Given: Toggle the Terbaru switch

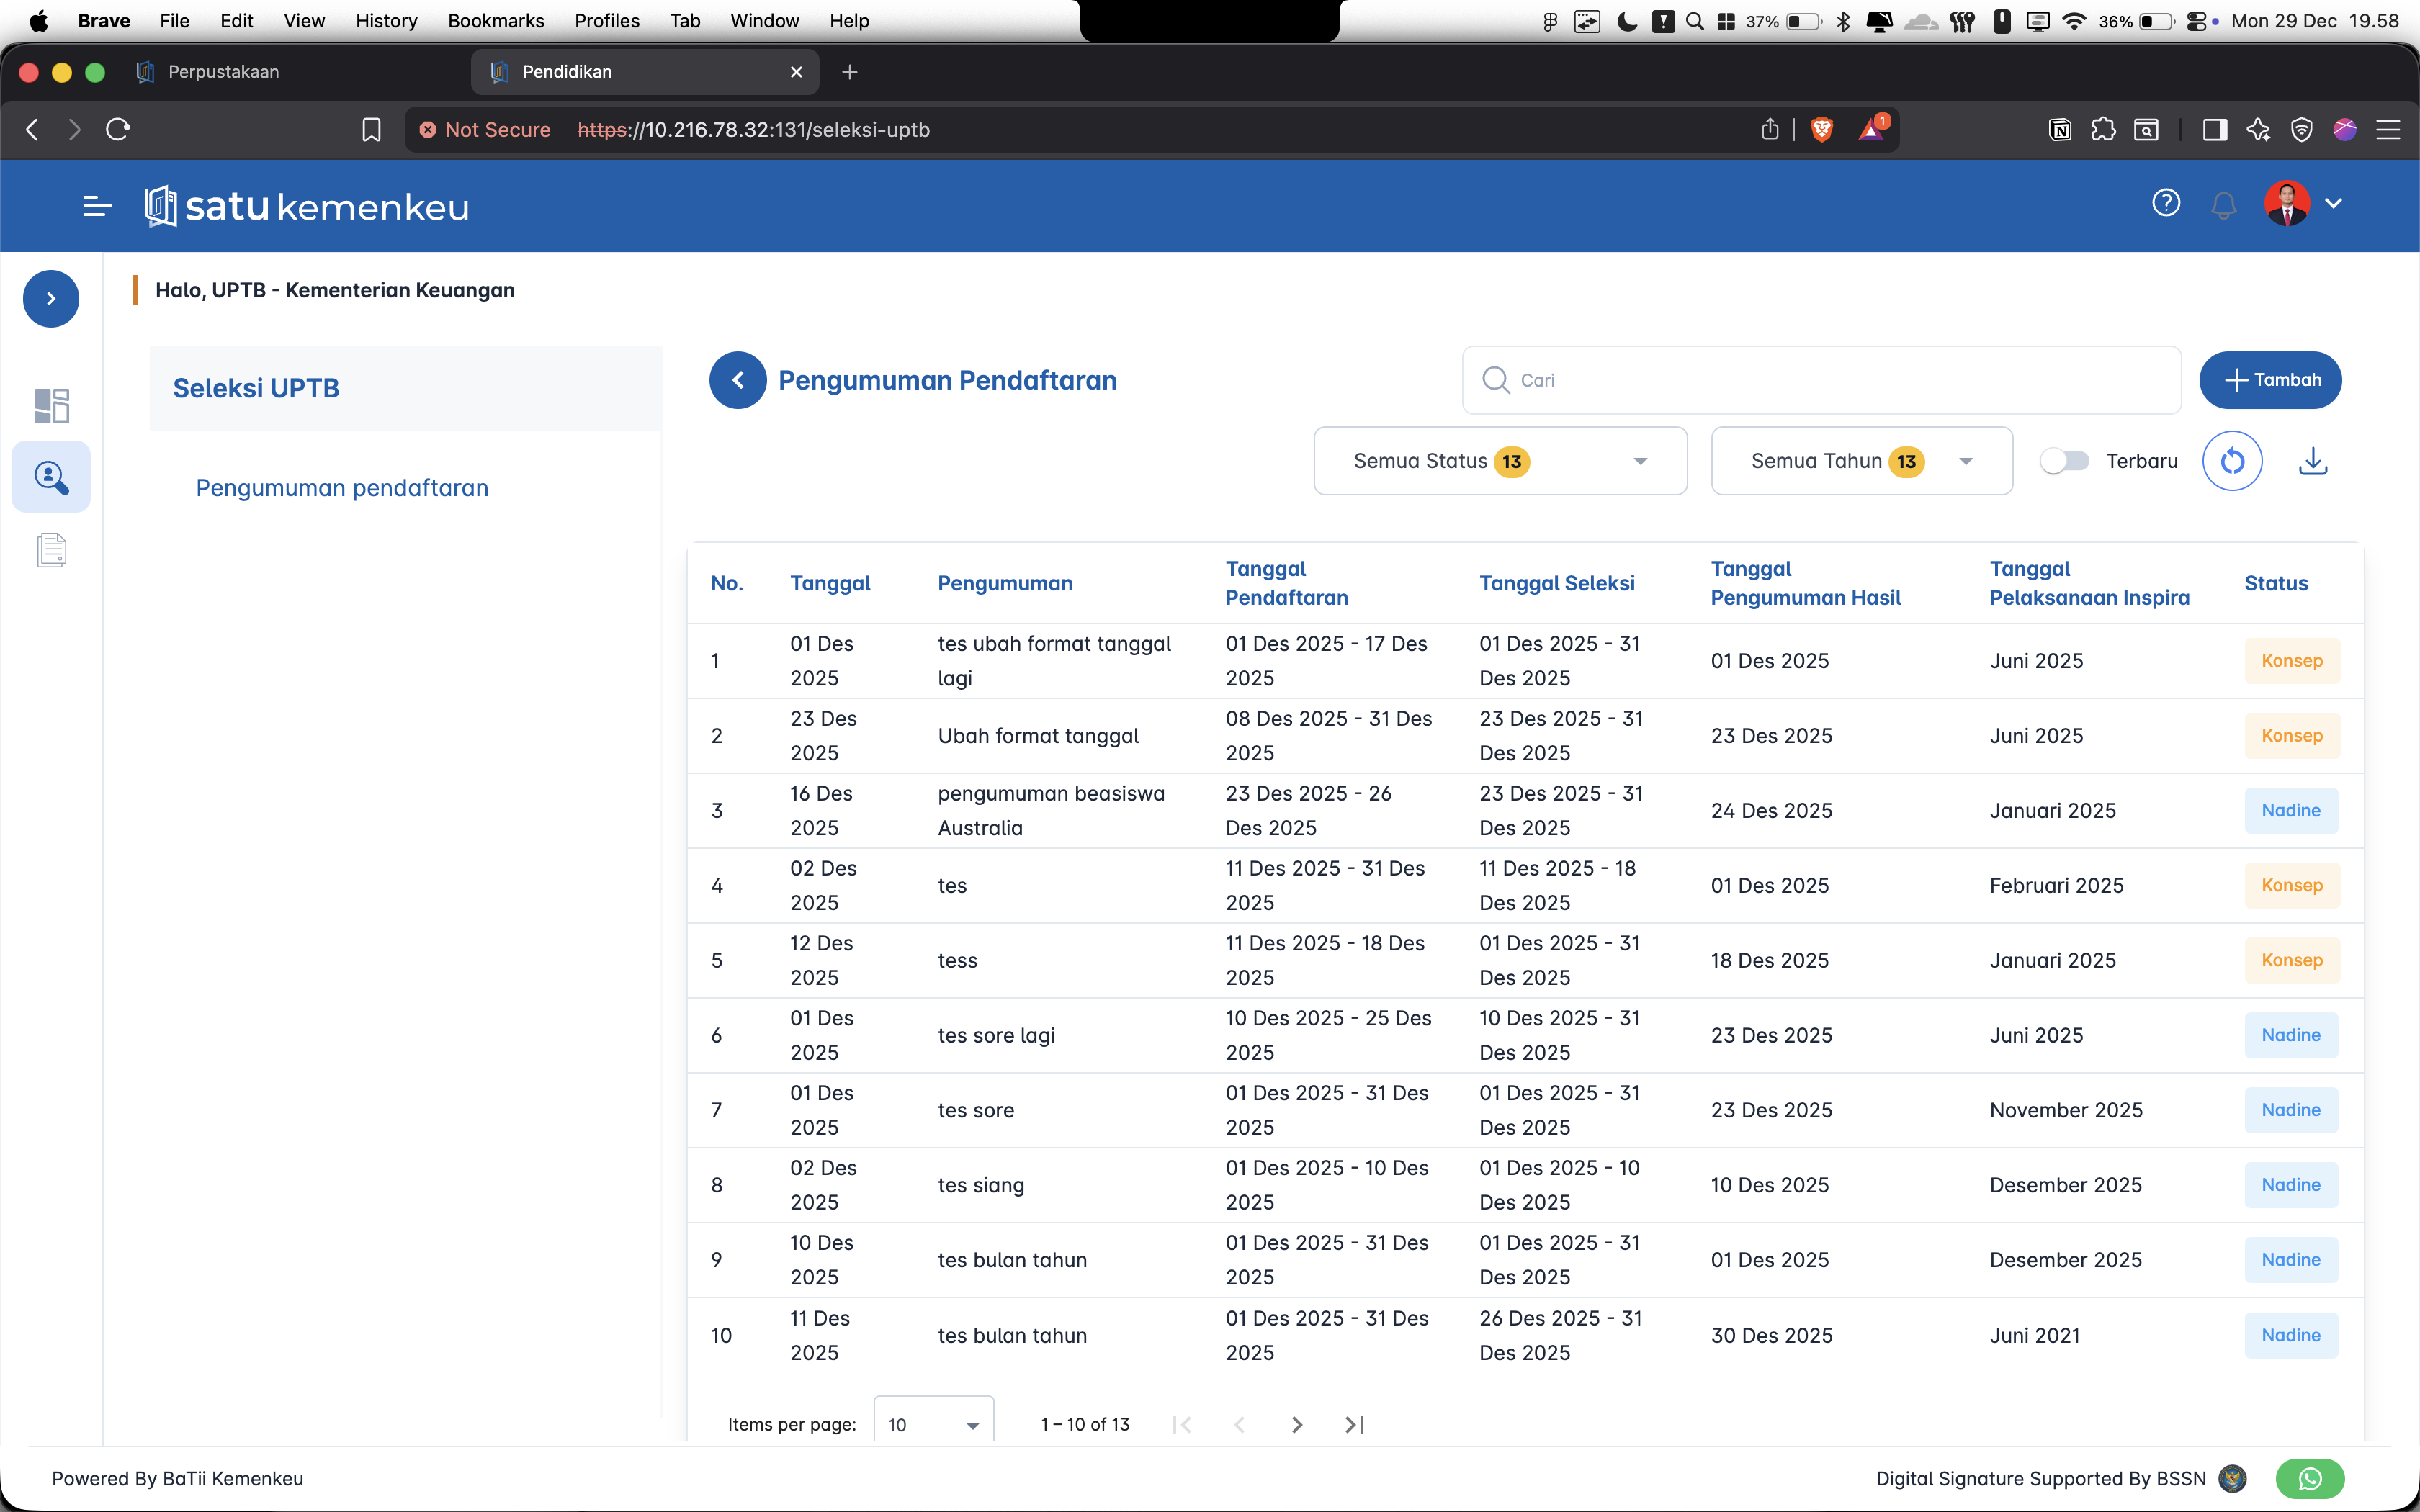Looking at the screenshot, I should pyautogui.click(x=2065, y=461).
